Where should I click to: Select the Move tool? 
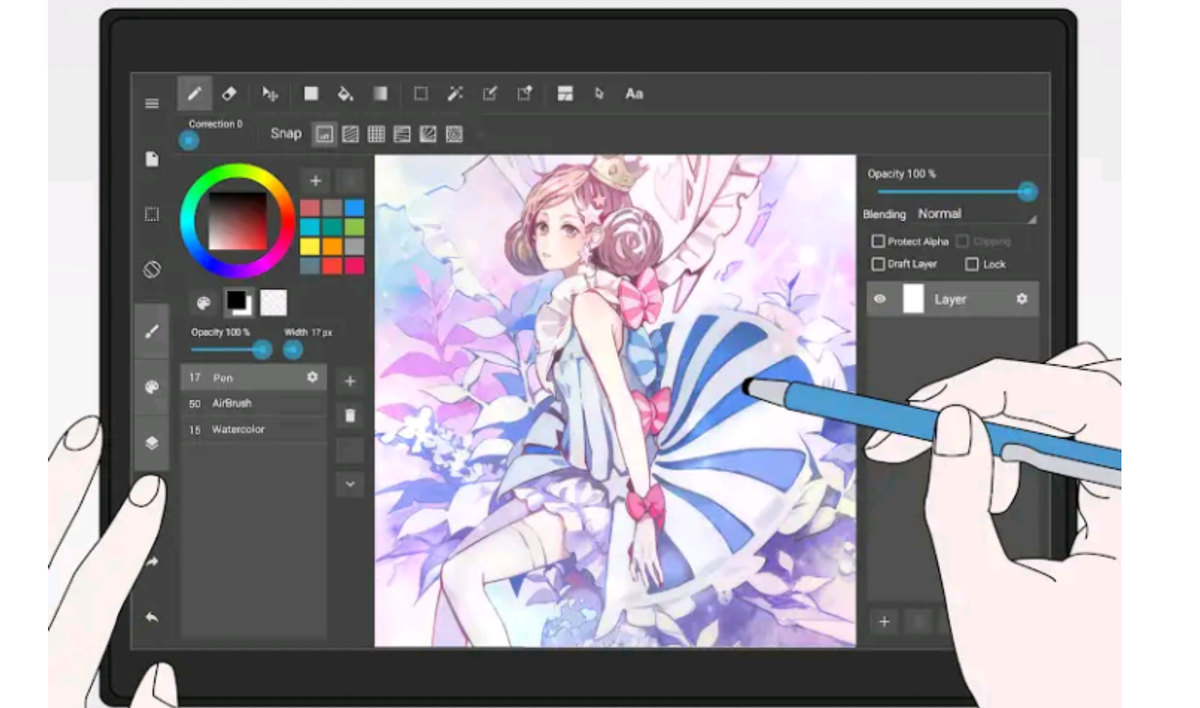coord(268,93)
